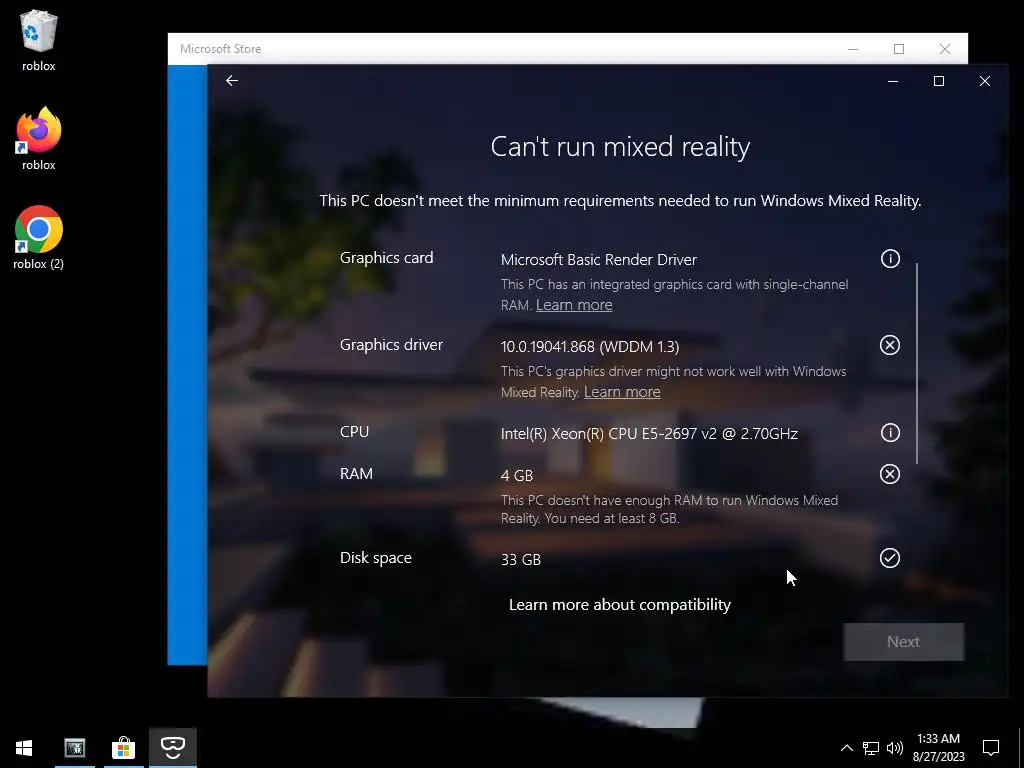Image resolution: width=1024 pixels, height=768 pixels.
Task: Open the network tray icon
Action: pyautogui.click(x=871, y=748)
